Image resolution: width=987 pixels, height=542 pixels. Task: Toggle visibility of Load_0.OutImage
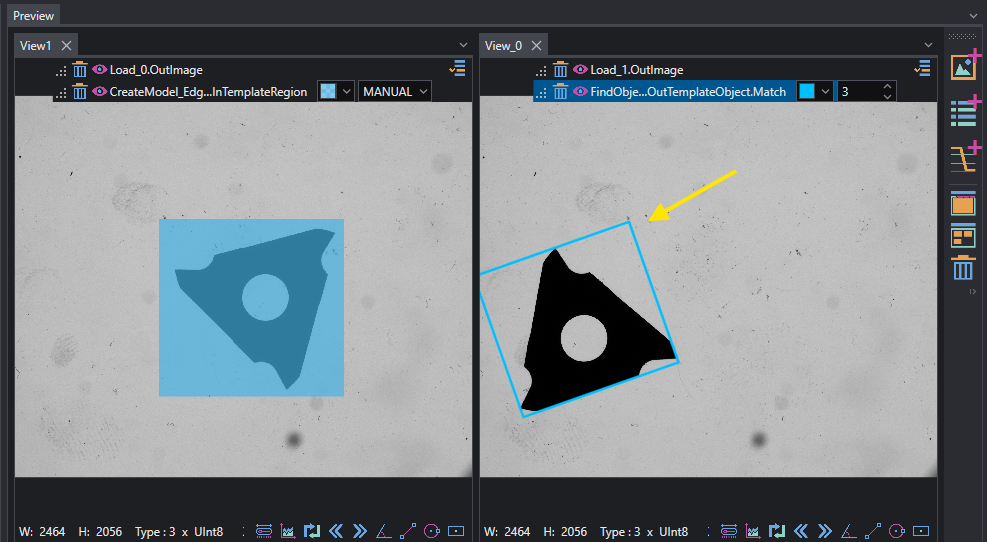point(99,69)
